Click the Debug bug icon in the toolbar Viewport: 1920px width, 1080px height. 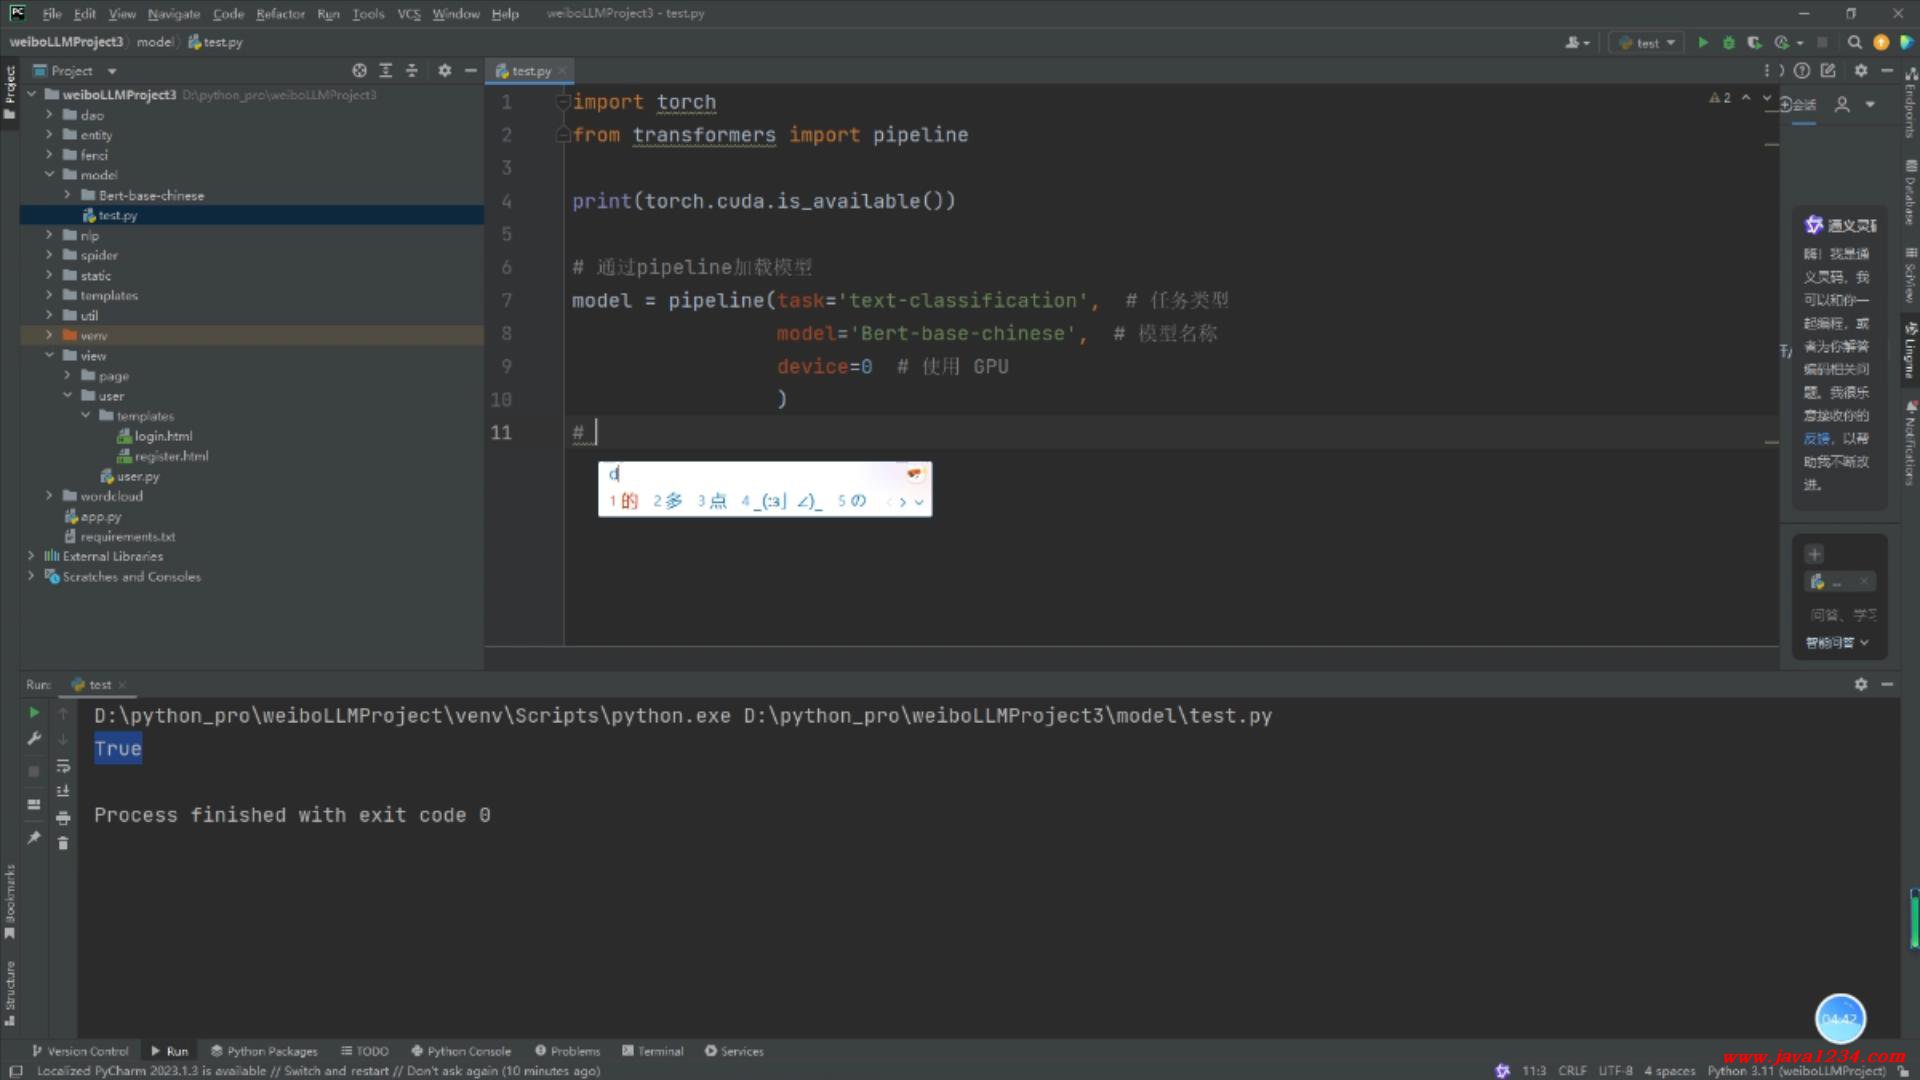(1729, 42)
